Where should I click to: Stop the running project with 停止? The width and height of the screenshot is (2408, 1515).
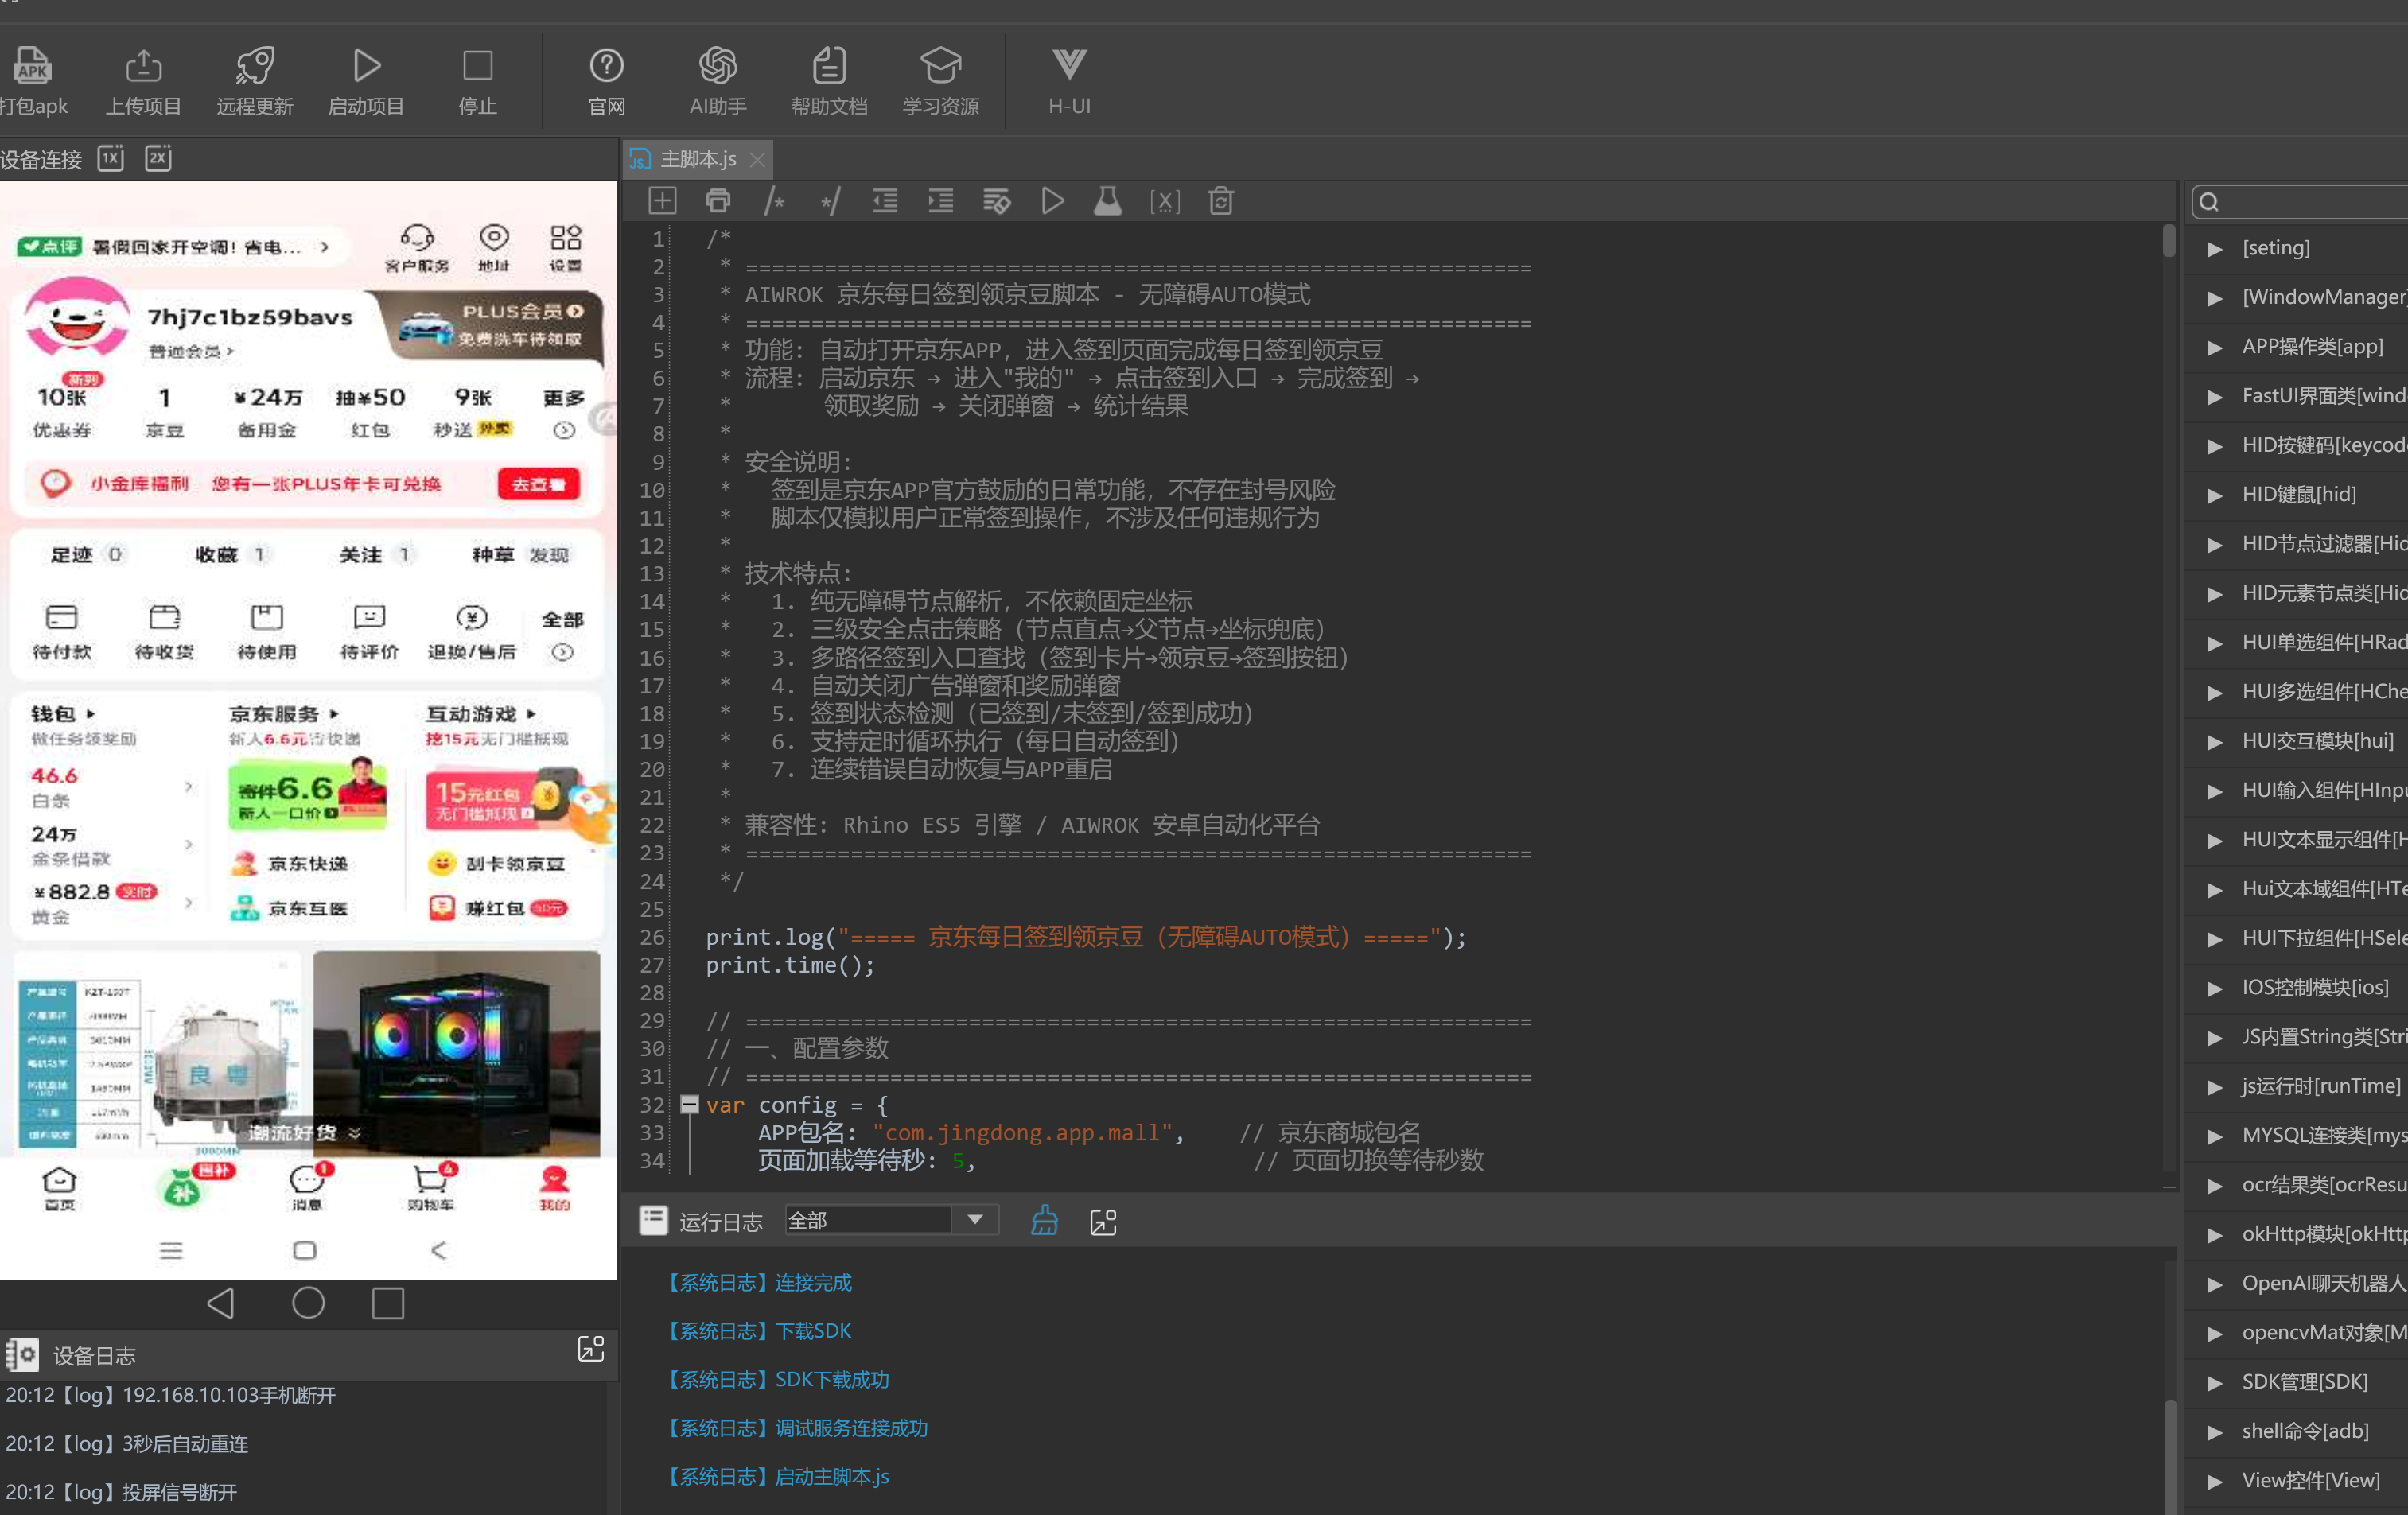point(477,81)
